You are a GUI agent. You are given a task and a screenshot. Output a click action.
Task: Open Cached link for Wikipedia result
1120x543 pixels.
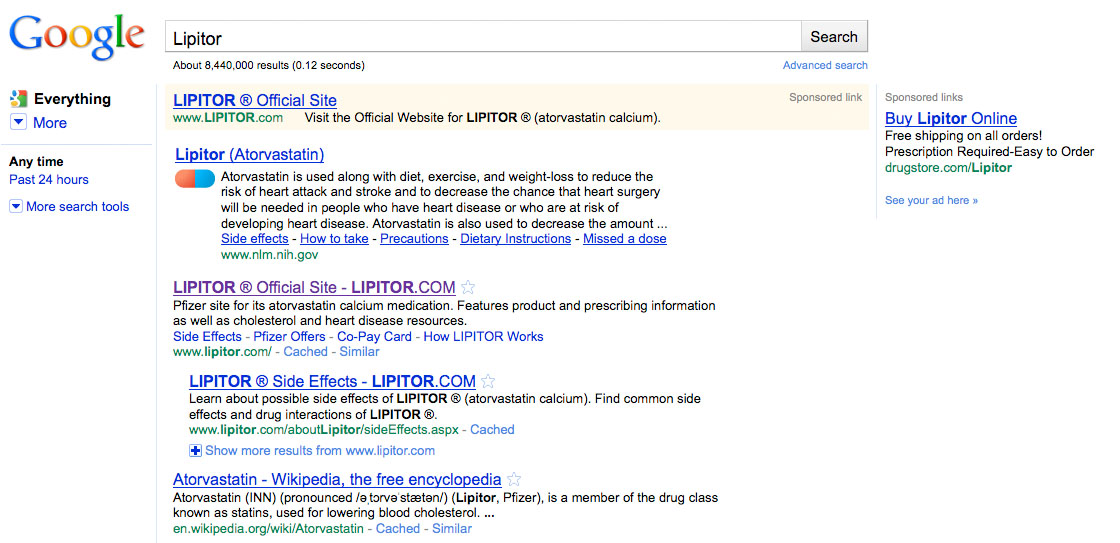click(x=398, y=529)
